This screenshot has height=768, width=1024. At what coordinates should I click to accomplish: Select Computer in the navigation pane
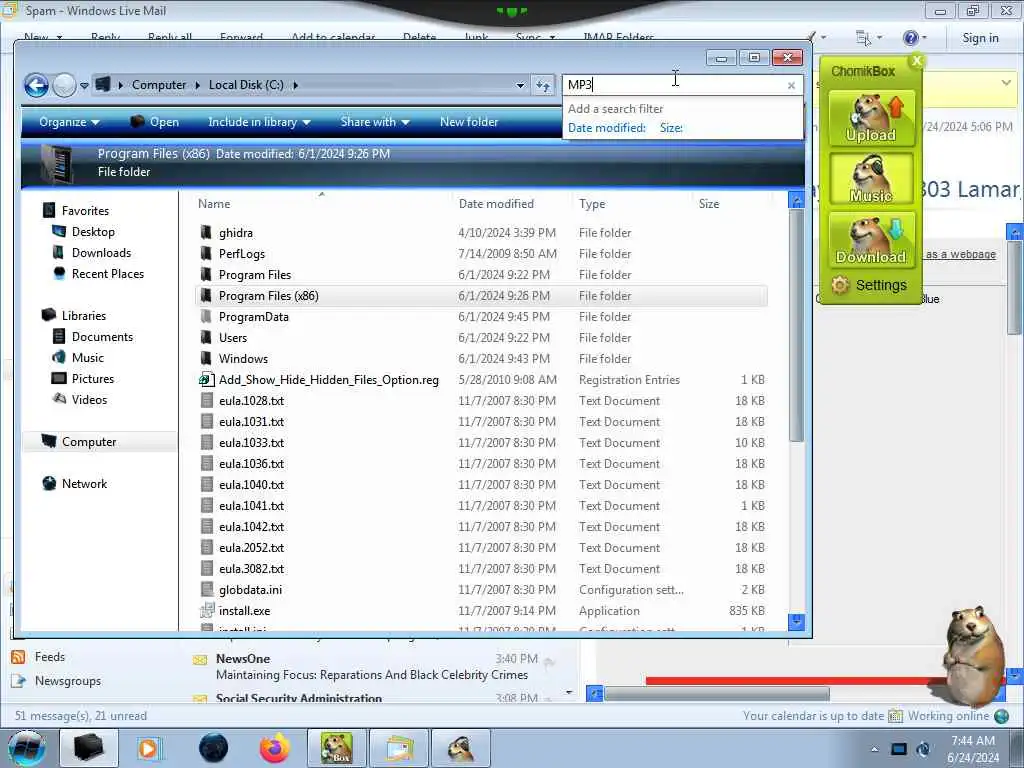click(89, 442)
